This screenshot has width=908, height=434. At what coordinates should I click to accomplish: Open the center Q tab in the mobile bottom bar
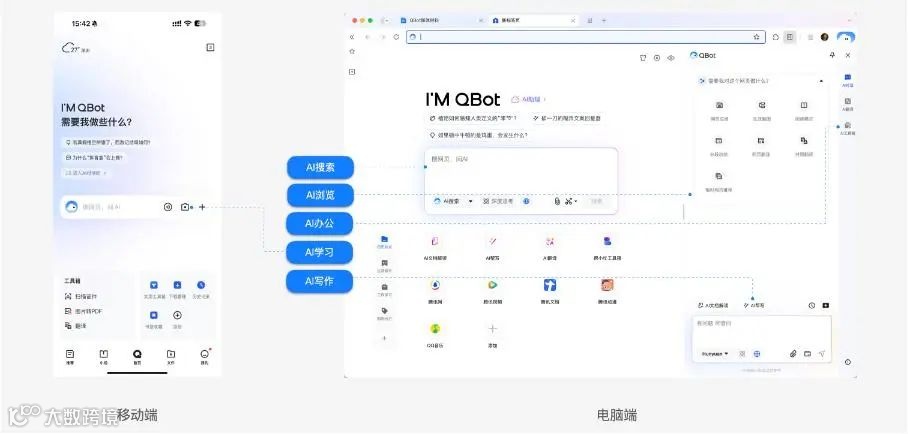pyautogui.click(x=137, y=356)
